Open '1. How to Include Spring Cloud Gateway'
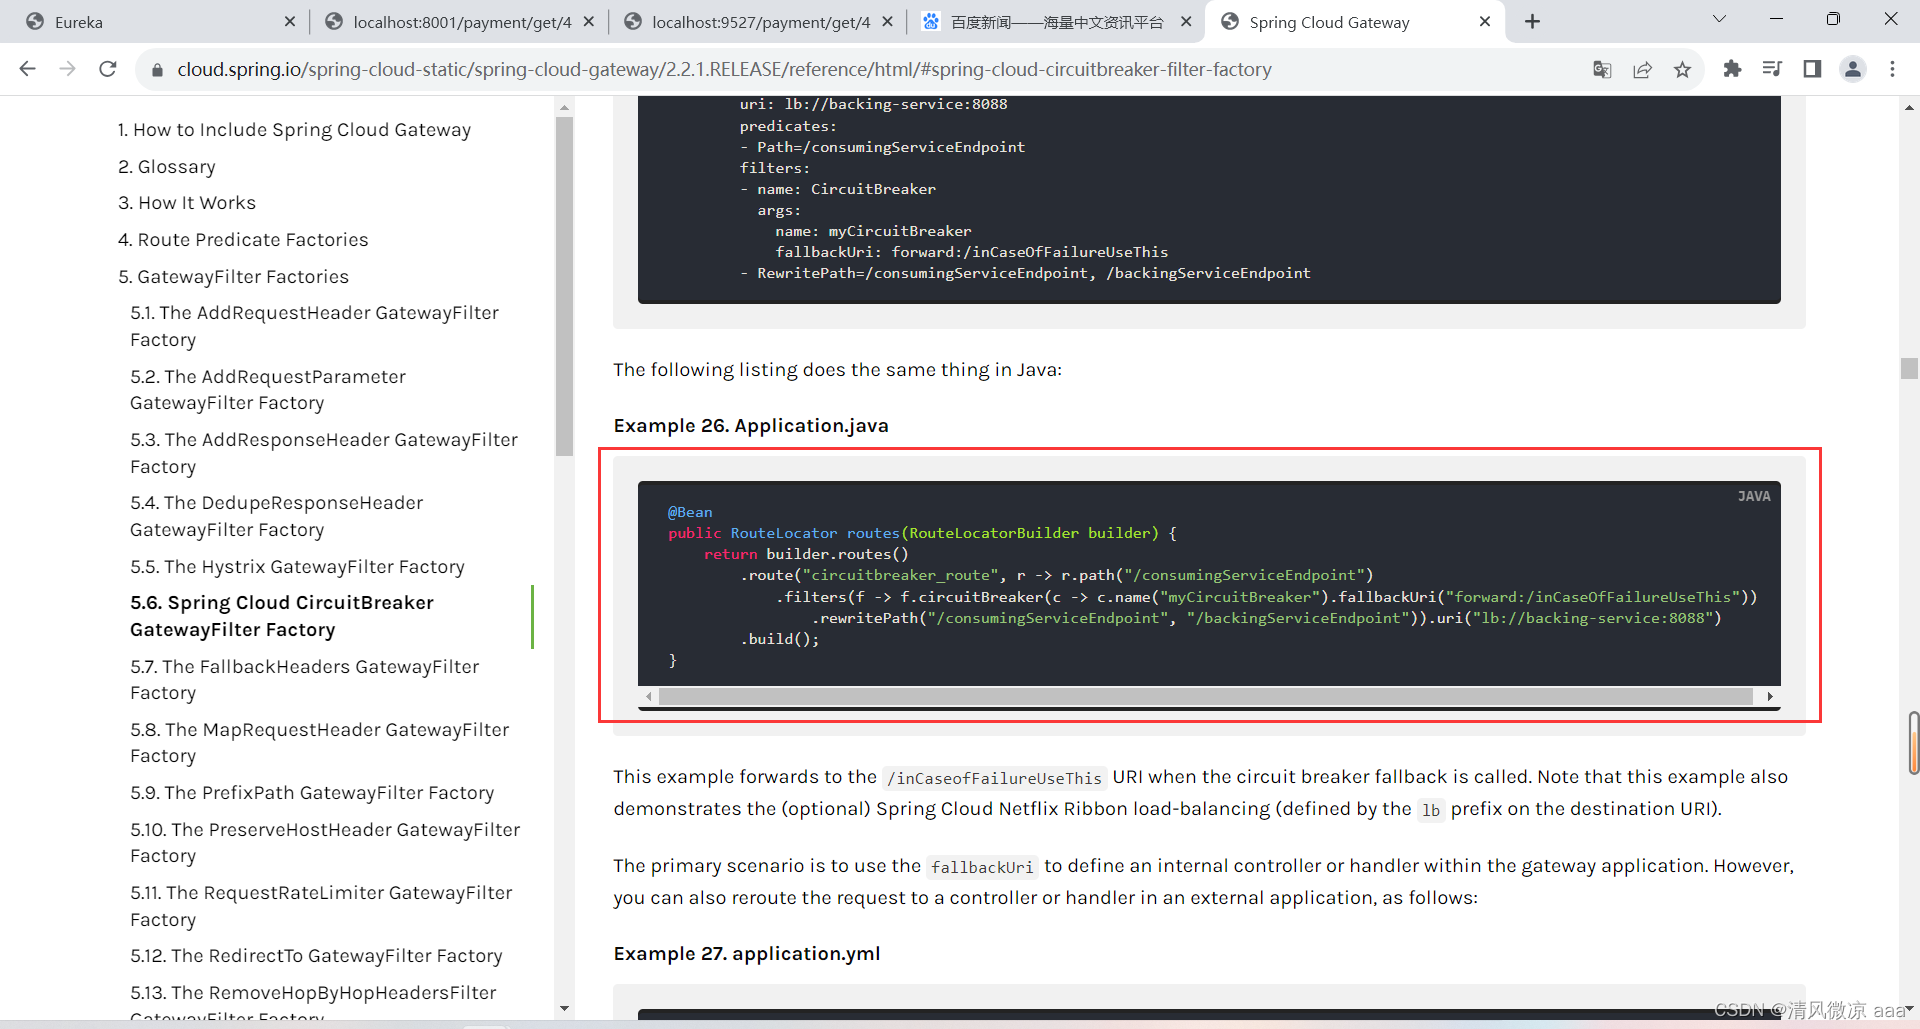This screenshot has width=1920, height=1029. [x=294, y=130]
